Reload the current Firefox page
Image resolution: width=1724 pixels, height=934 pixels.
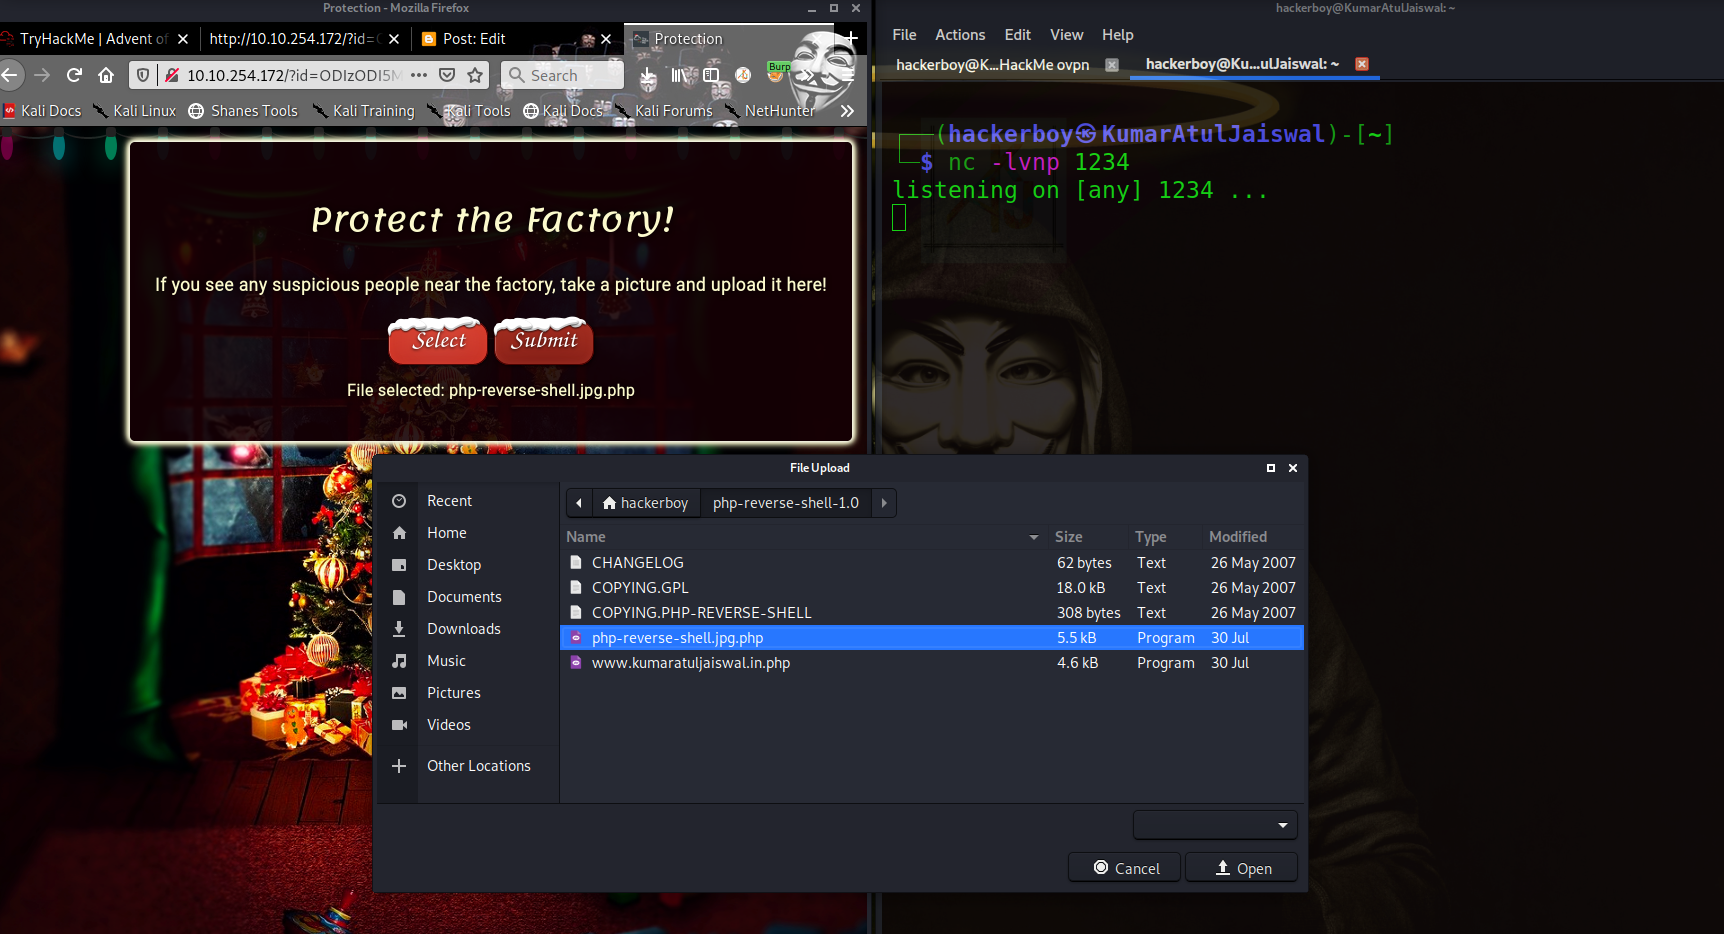(74, 75)
